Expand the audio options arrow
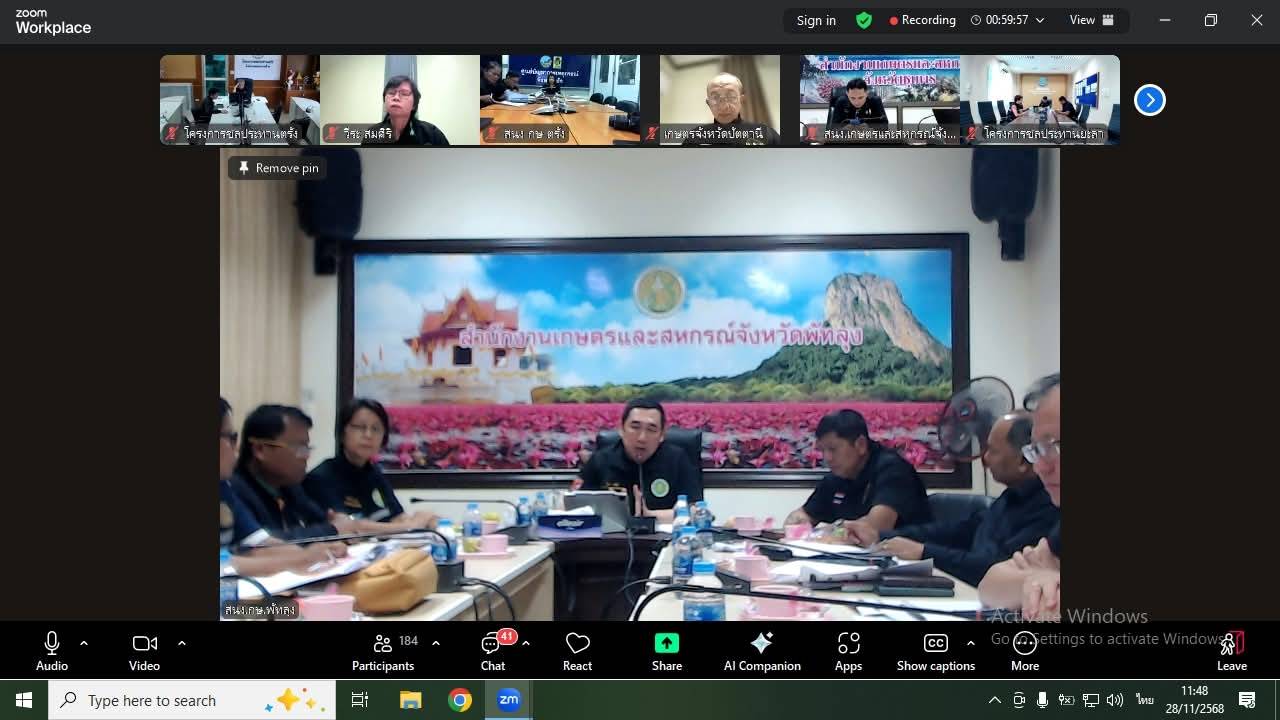Image resolution: width=1280 pixels, height=720 pixels. pyautogui.click(x=84, y=643)
